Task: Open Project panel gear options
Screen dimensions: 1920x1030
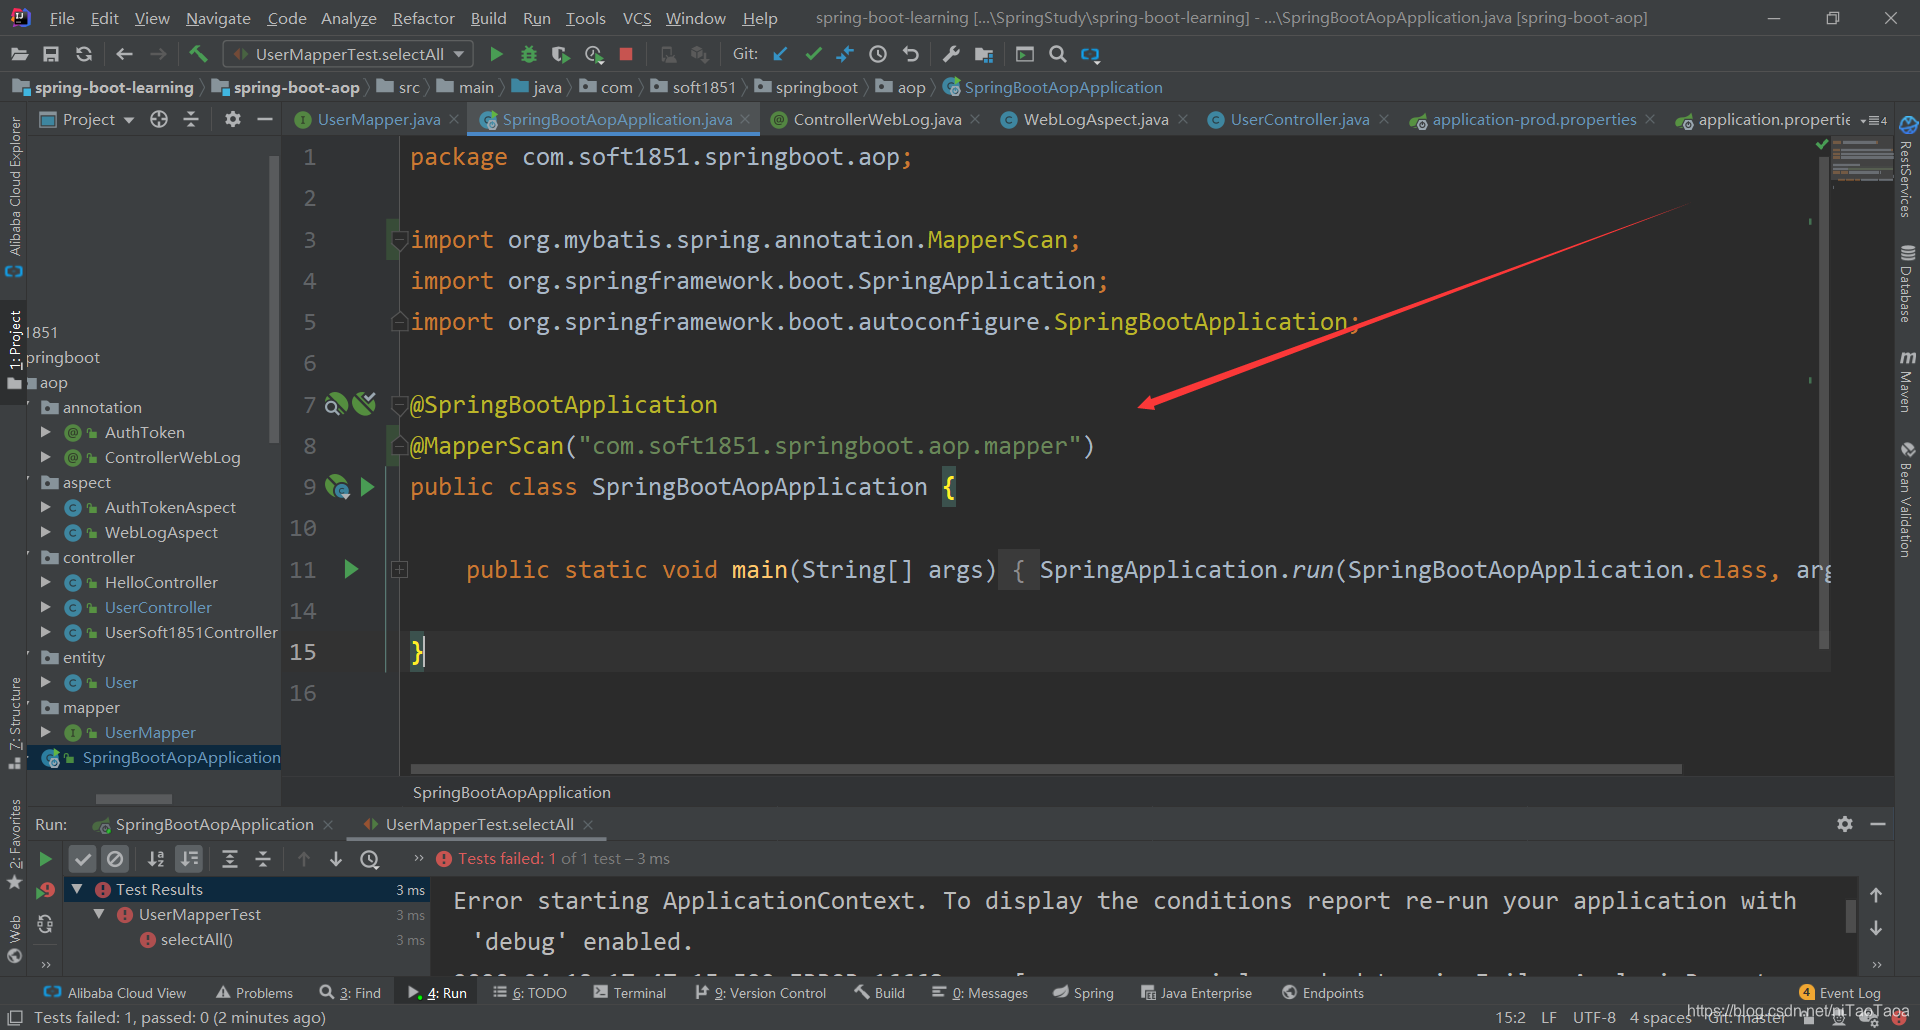Action: pyautogui.click(x=233, y=119)
